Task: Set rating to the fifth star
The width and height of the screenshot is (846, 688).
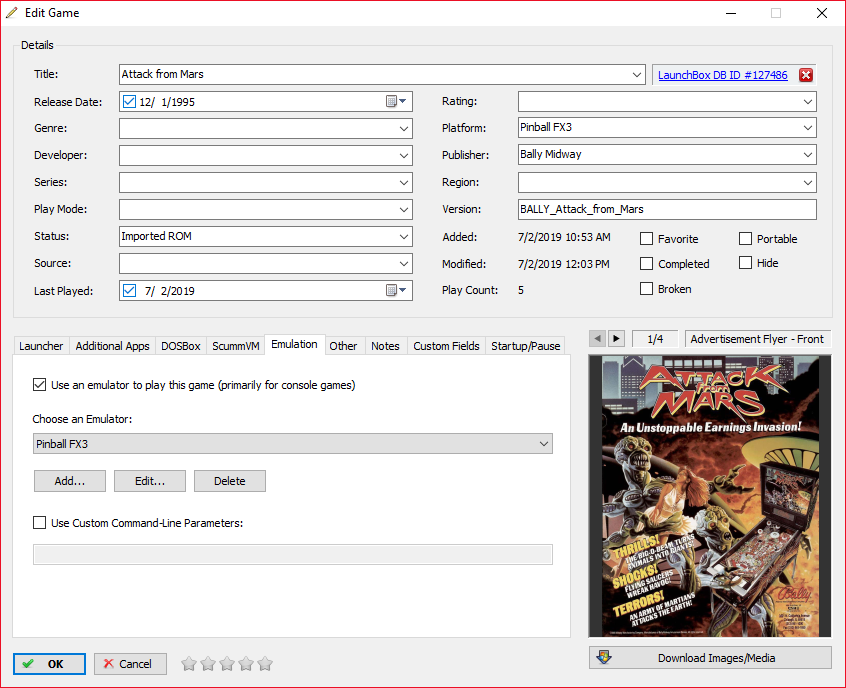Action: coord(265,664)
